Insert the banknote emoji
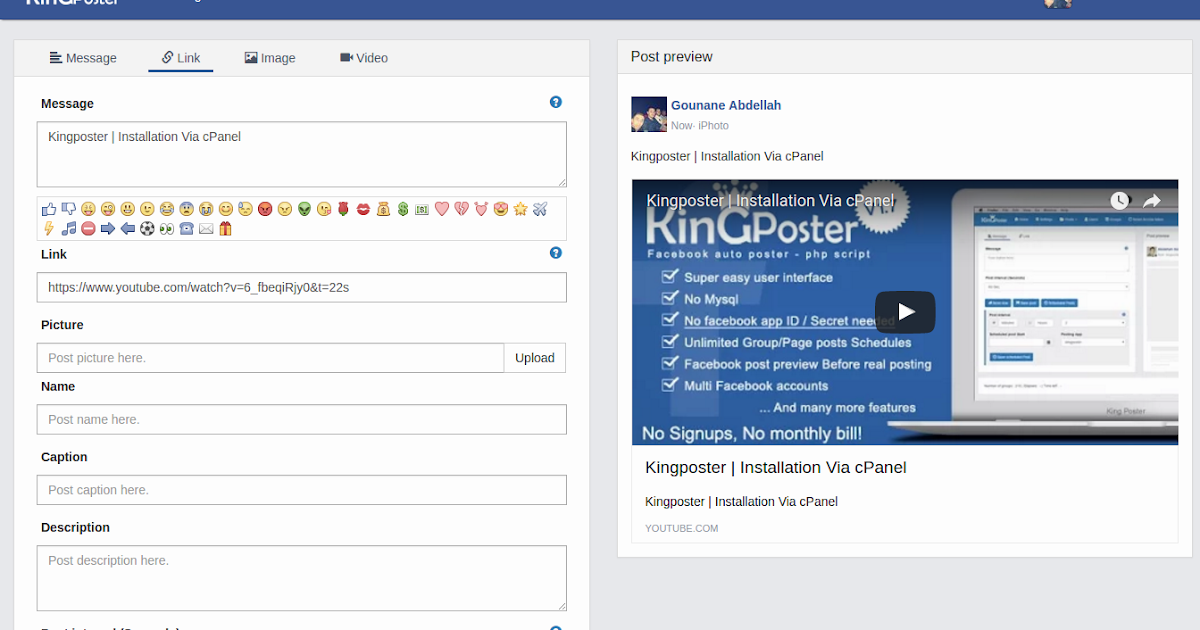 421,209
